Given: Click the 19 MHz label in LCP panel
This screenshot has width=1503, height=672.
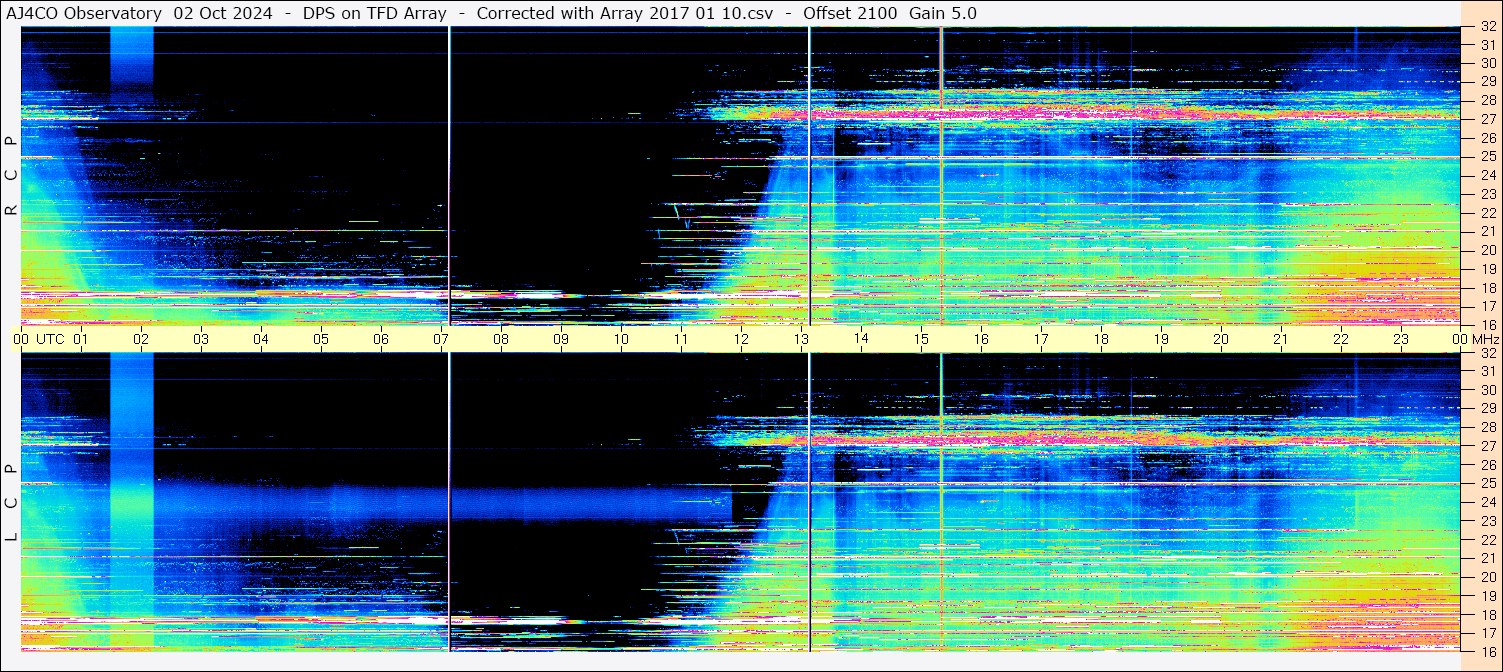Looking at the screenshot, I should tap(1488, 596).
